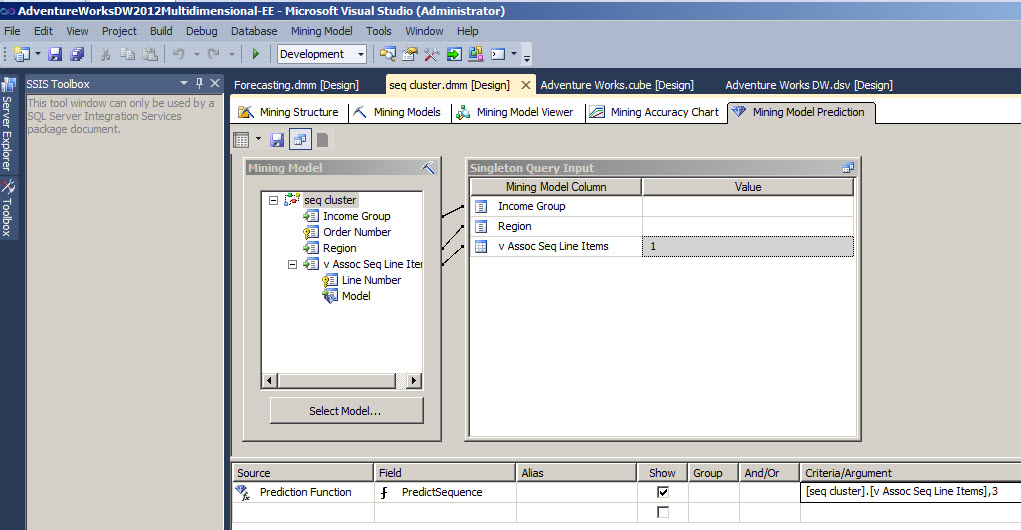1021x530 pixels.
Task: Click the pickaxe icon in Mining Model header
Action: click(x=428, y=168)
